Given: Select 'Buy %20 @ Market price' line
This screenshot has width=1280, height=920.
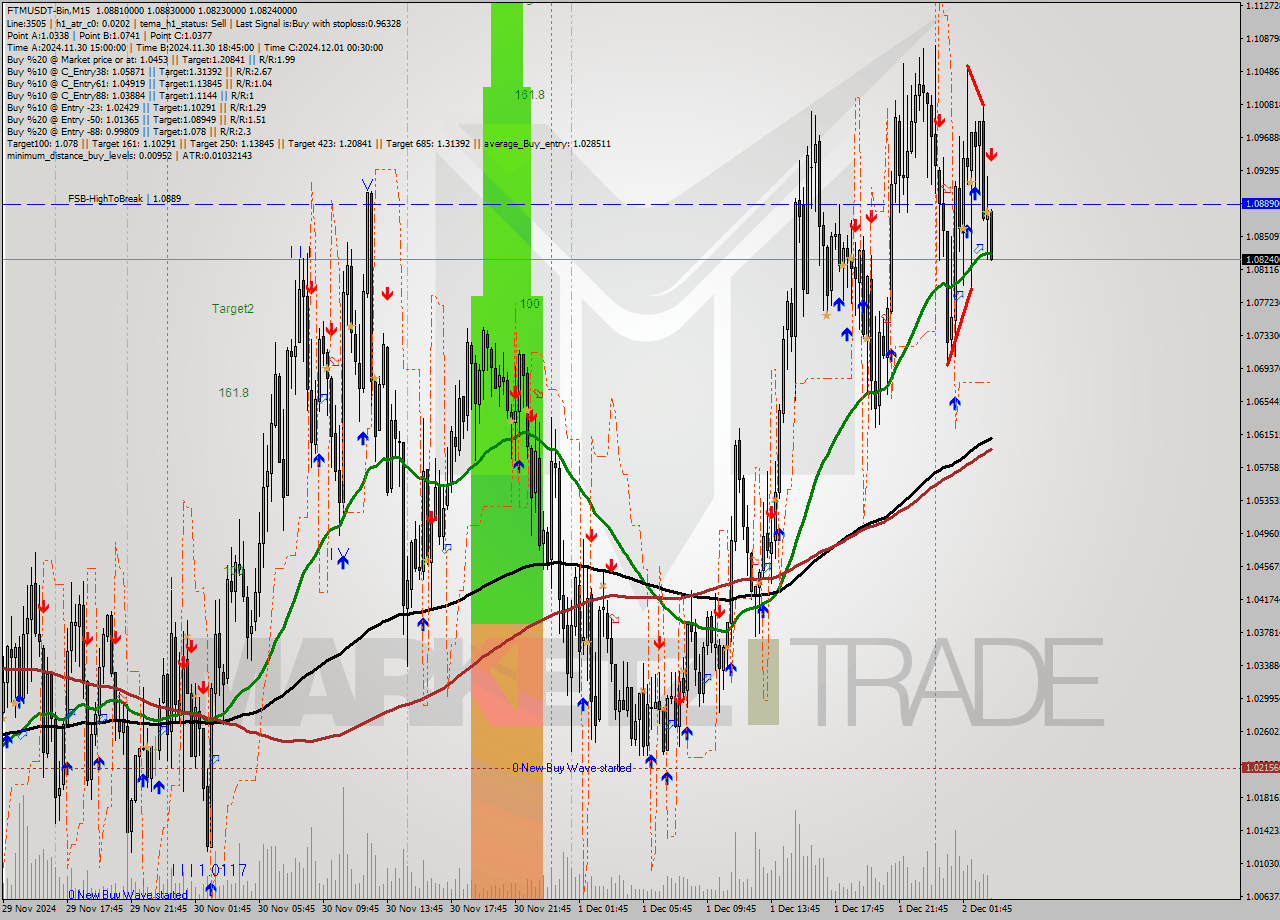Looking at the screenshot, I should [x=151, y=59].
